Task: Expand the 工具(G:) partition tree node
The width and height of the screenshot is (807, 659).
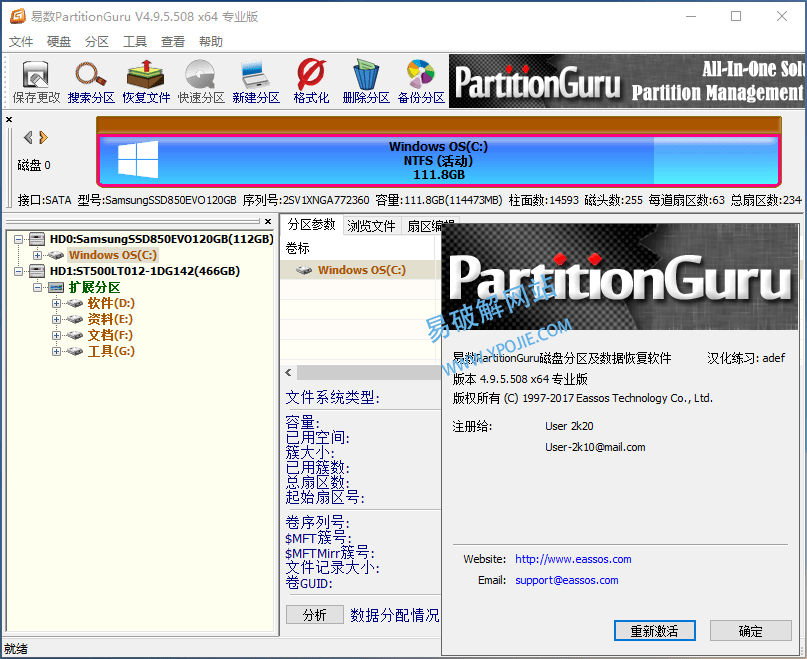Action: 57,351
